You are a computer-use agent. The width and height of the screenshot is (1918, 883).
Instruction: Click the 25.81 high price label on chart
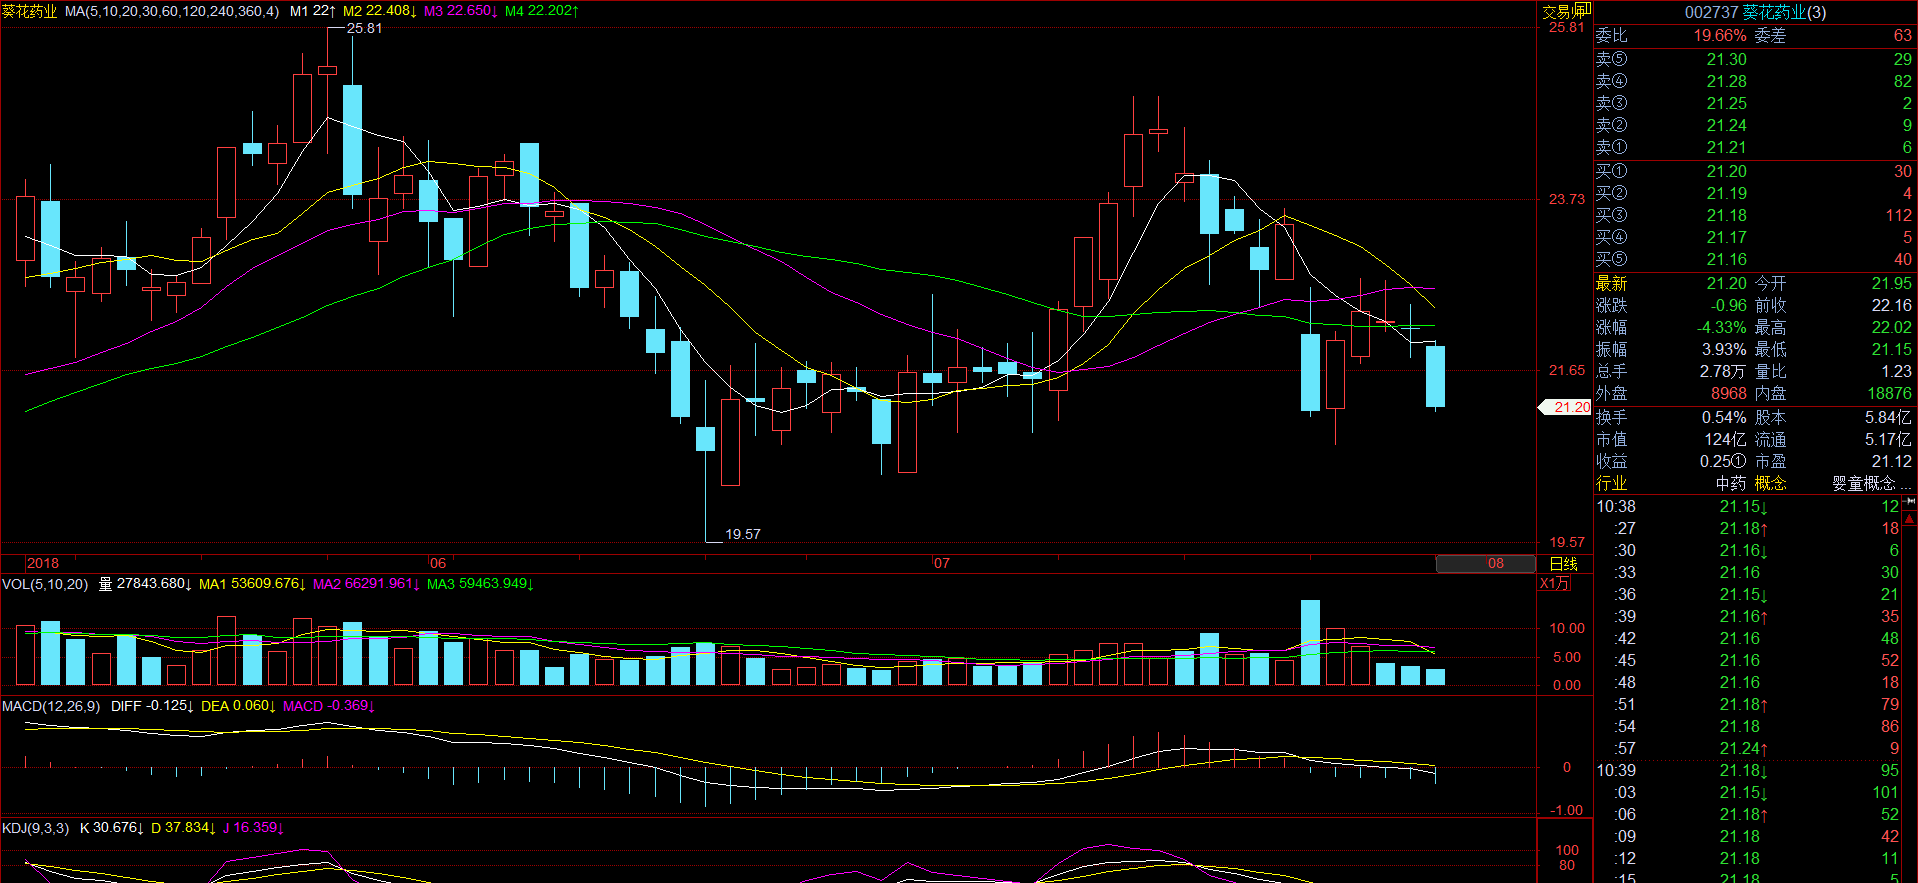[365, 28]
